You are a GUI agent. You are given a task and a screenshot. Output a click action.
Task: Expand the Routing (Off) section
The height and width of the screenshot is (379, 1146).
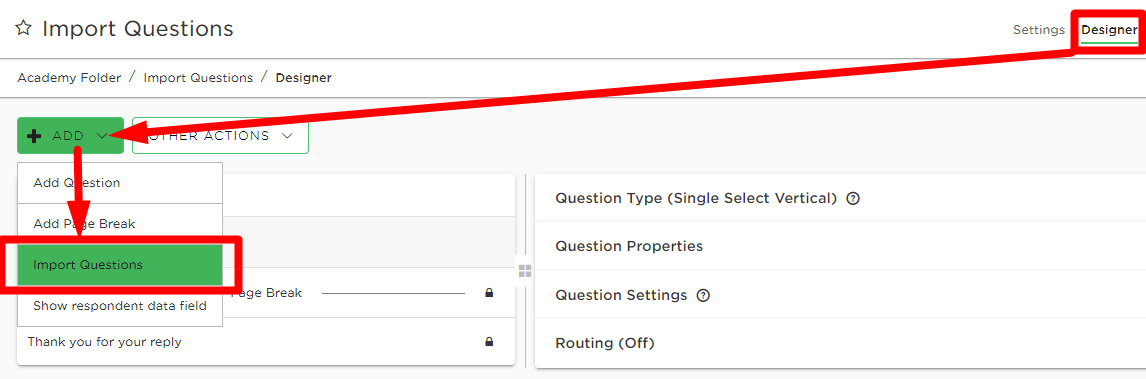click(840, 343)
